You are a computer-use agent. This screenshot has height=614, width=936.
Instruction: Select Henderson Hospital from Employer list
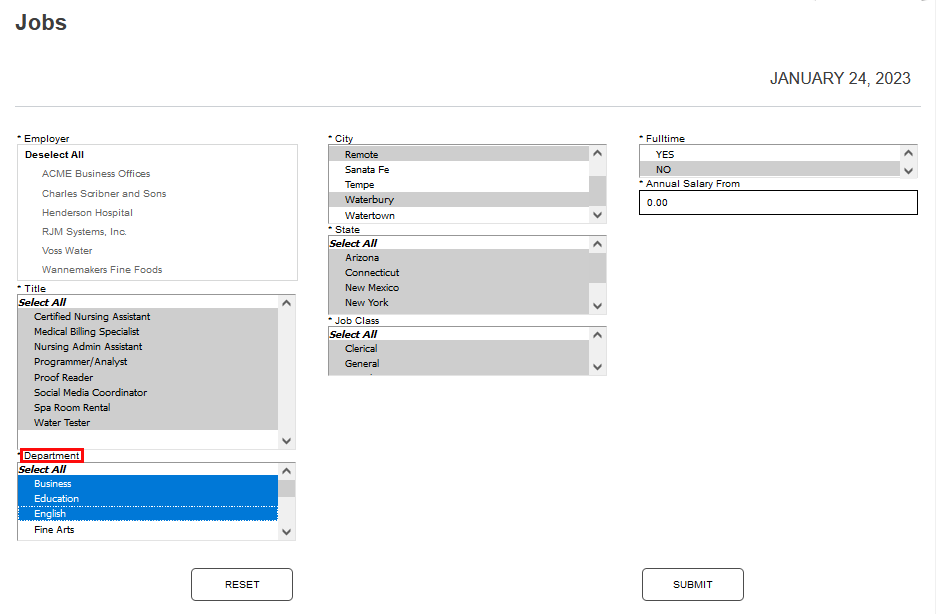pyautogui.click(x=87, y=212)
